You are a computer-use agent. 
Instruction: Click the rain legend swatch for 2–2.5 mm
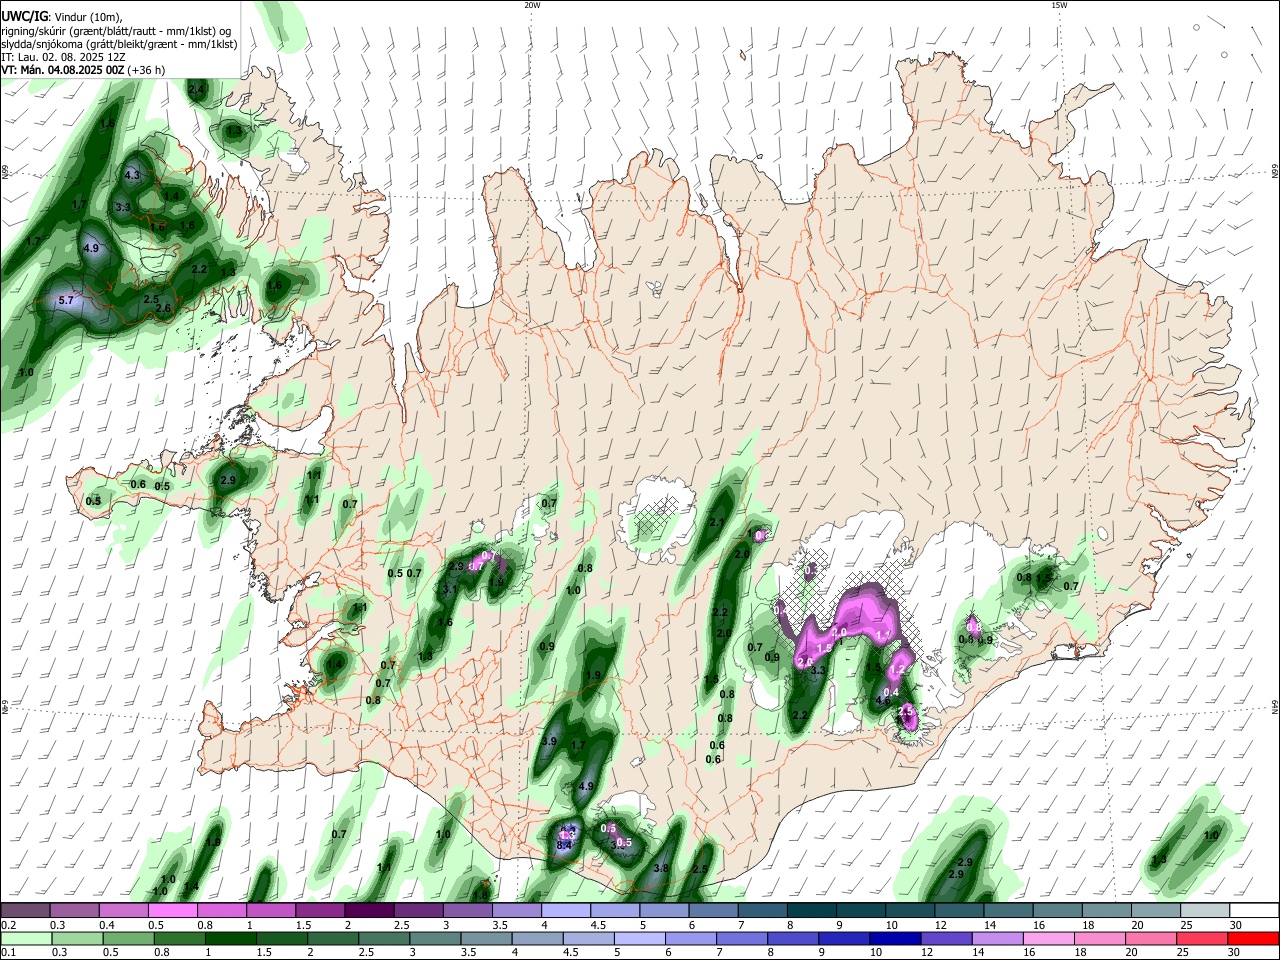pos(333,938)
